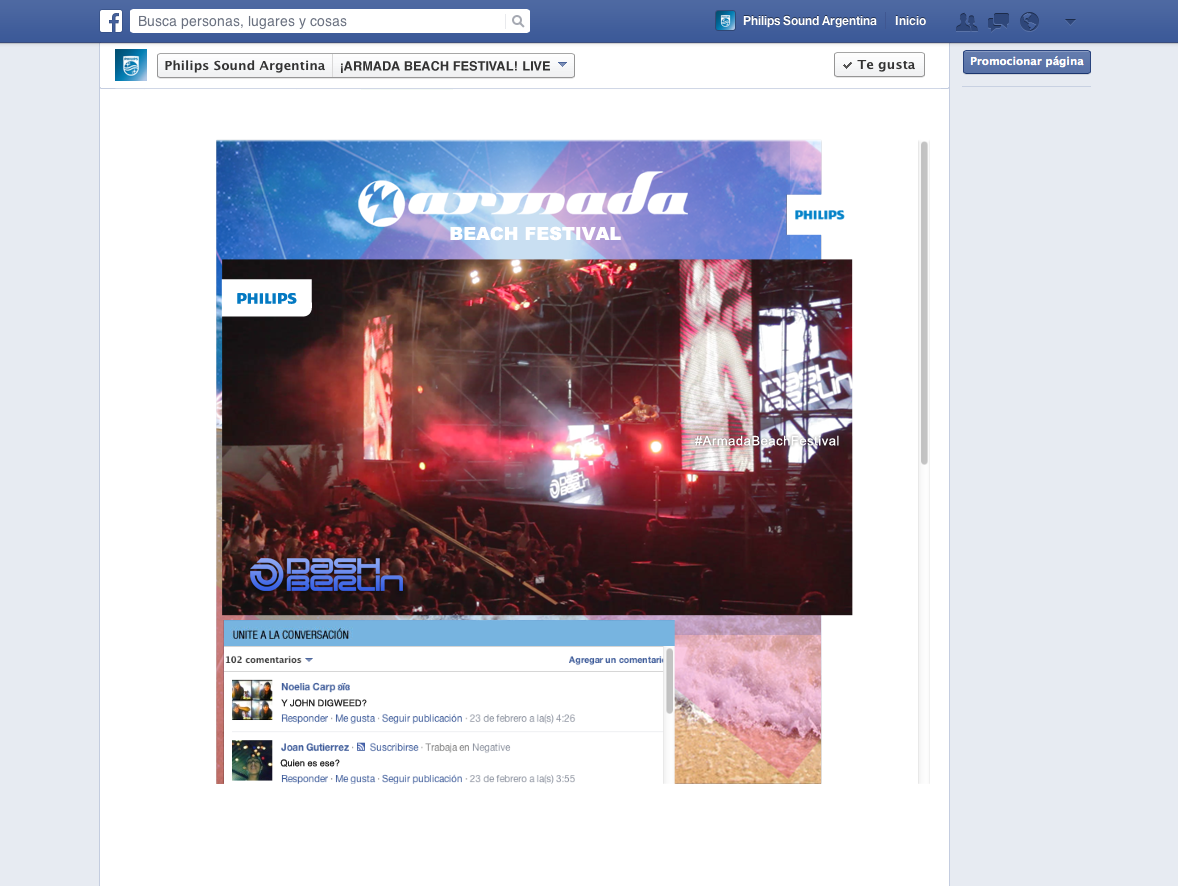Screen dimensions: 1178x886
Task: Click the page vertical scrollbar
Action: point(924,303)
